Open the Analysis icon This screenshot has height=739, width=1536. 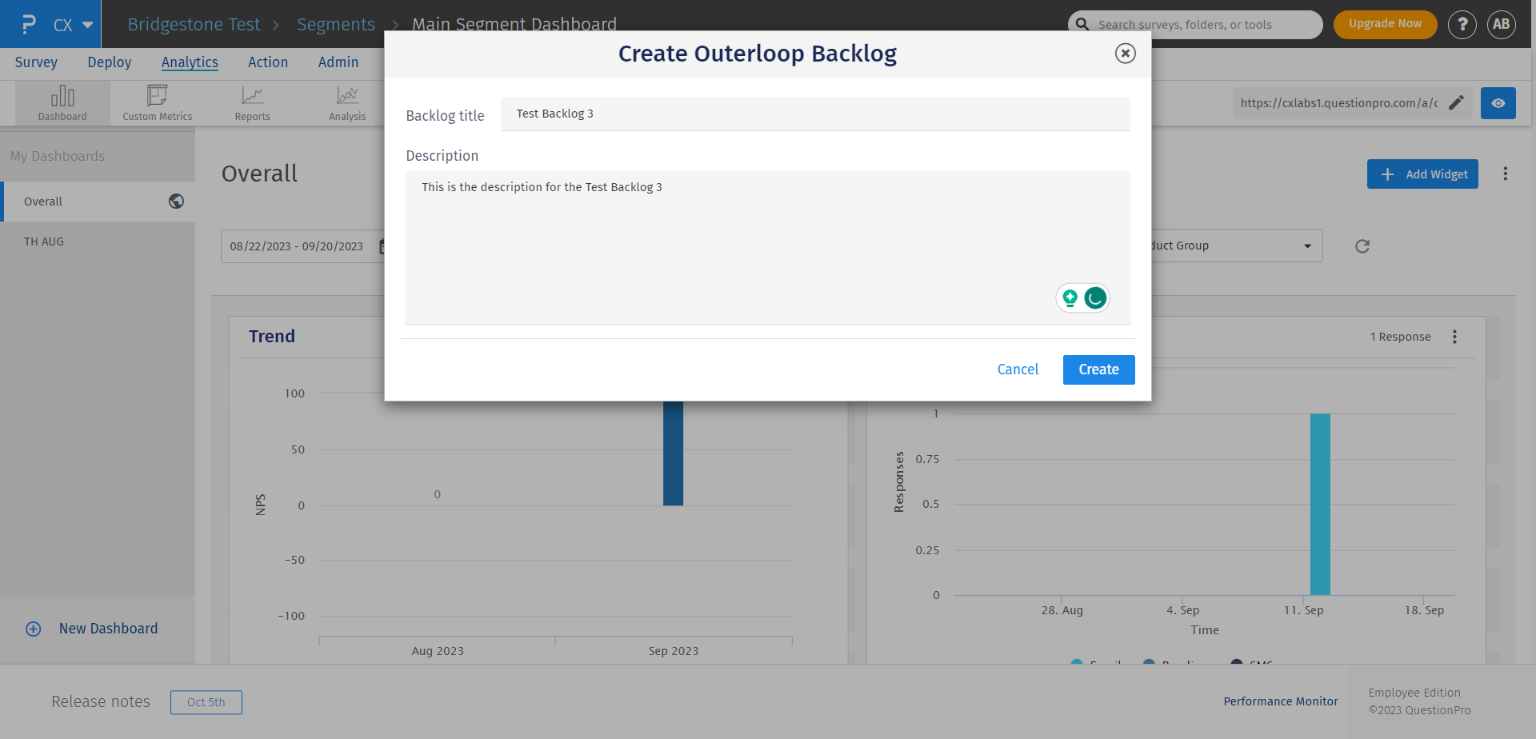pyautogui.click(x=347, y=97)
